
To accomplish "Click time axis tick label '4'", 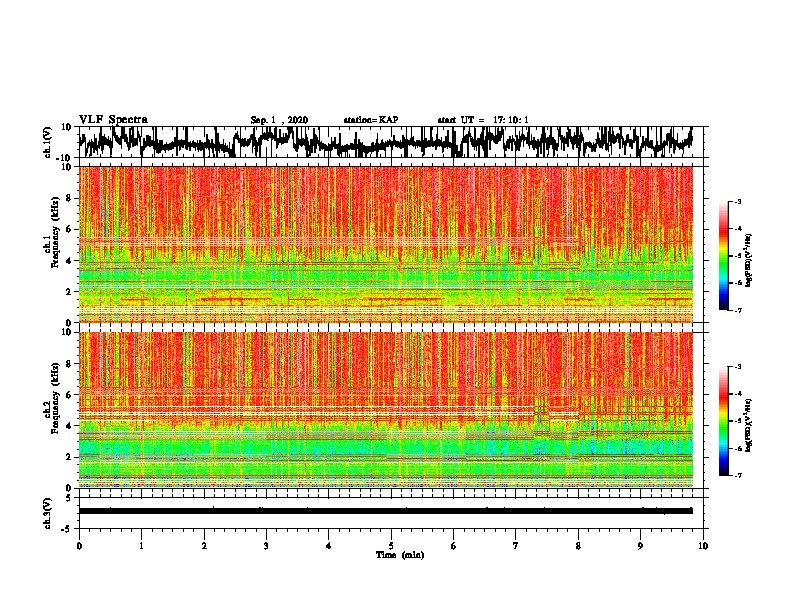I will 329,546.
